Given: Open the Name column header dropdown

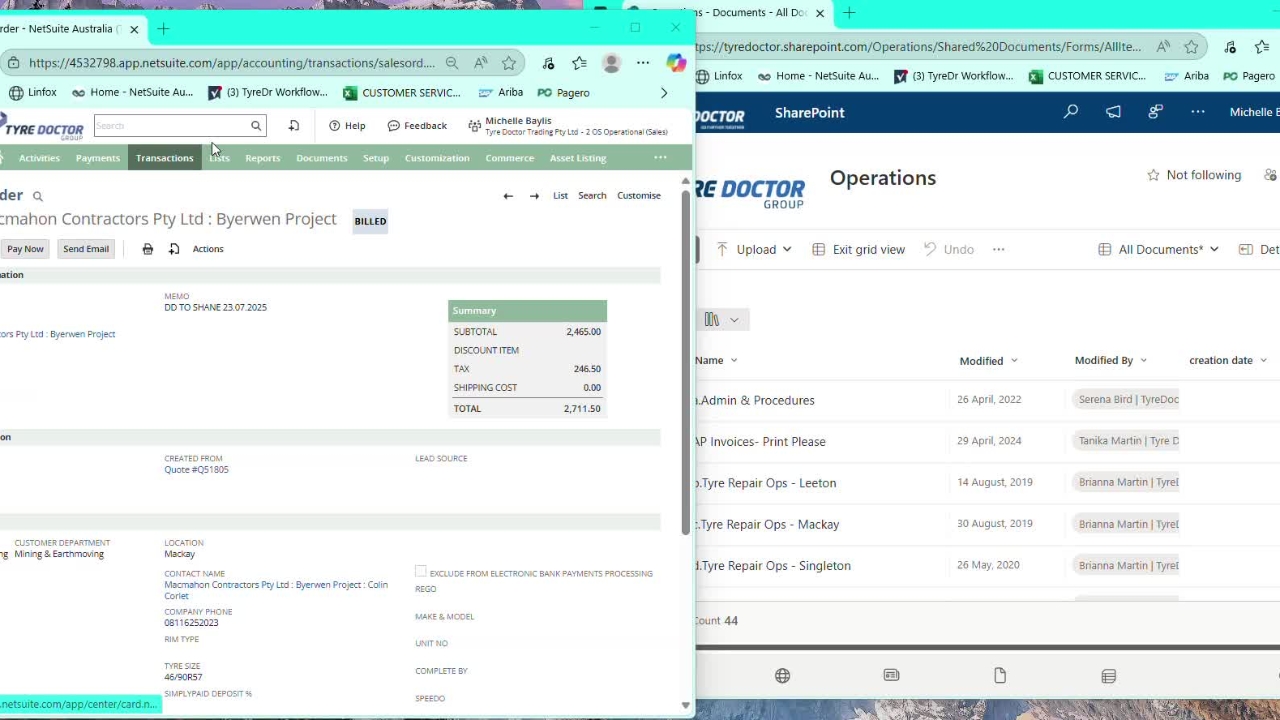Looking at the screenshot, I should pos(734,361).
